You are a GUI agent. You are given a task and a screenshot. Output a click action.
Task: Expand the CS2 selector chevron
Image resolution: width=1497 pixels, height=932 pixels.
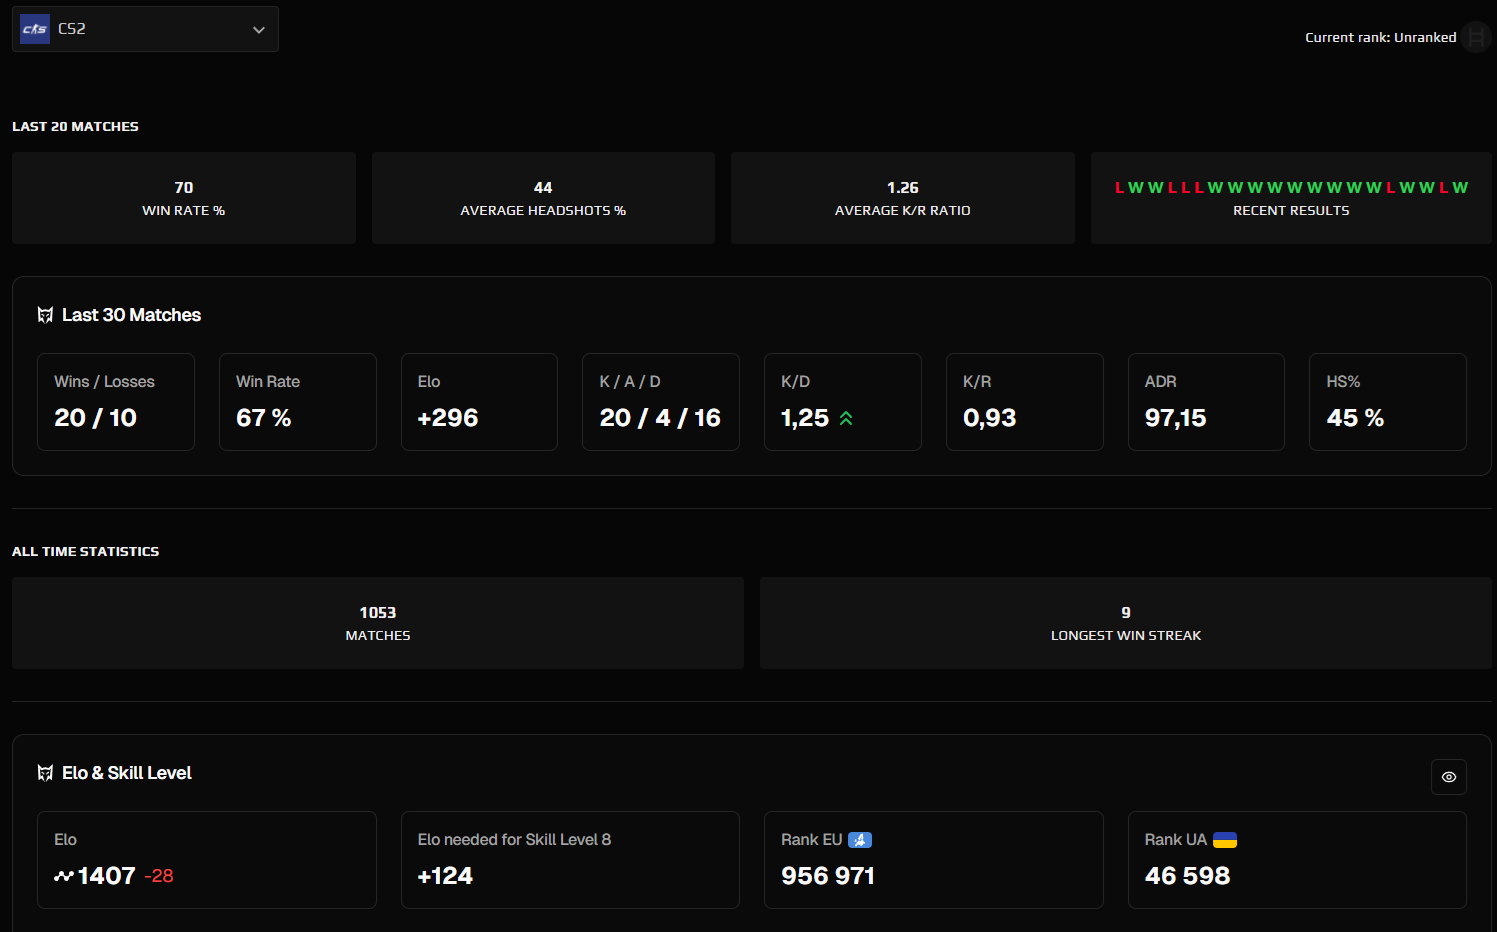tap(258, 29)
